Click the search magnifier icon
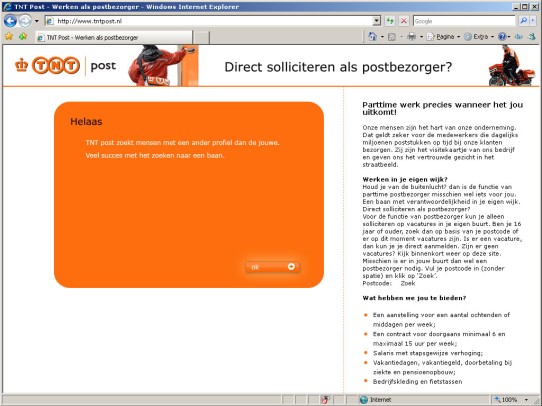The image size is (542, 406). (524, 21)
